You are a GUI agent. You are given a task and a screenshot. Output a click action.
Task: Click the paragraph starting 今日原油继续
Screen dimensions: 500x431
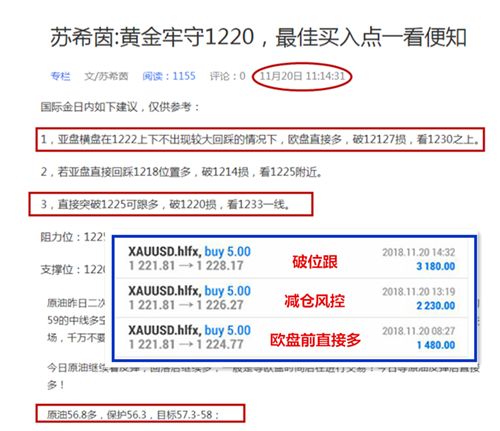click(263, 376)
